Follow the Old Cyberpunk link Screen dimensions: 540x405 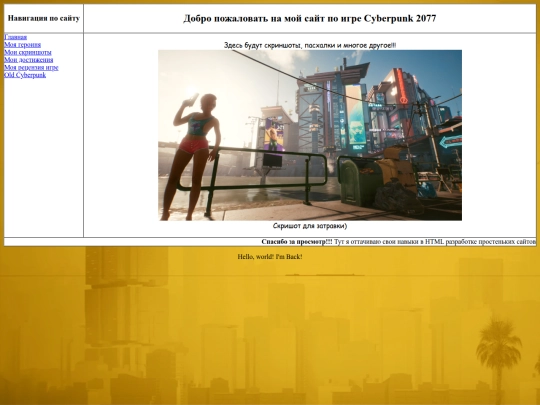pyautogui.click(x=25, y=75)
